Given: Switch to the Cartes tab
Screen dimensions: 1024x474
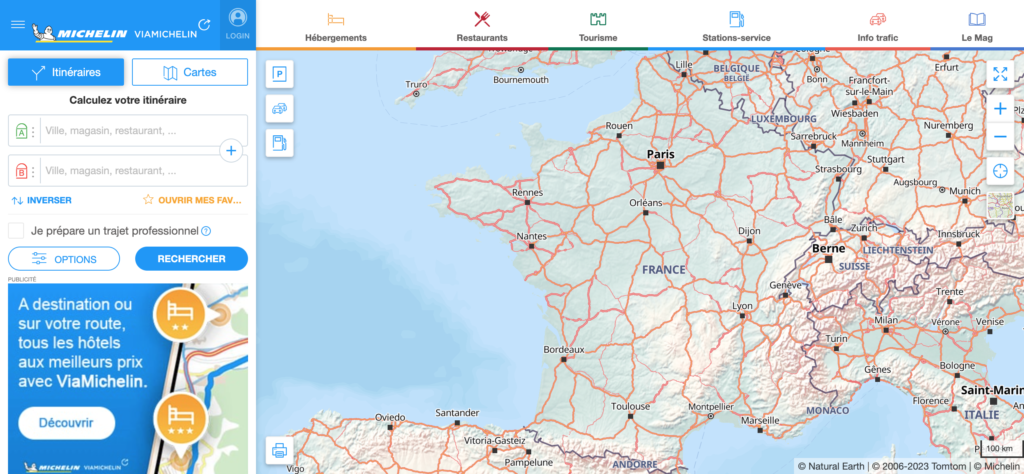Looking at the screenshot, I should (x=190, y=72).
